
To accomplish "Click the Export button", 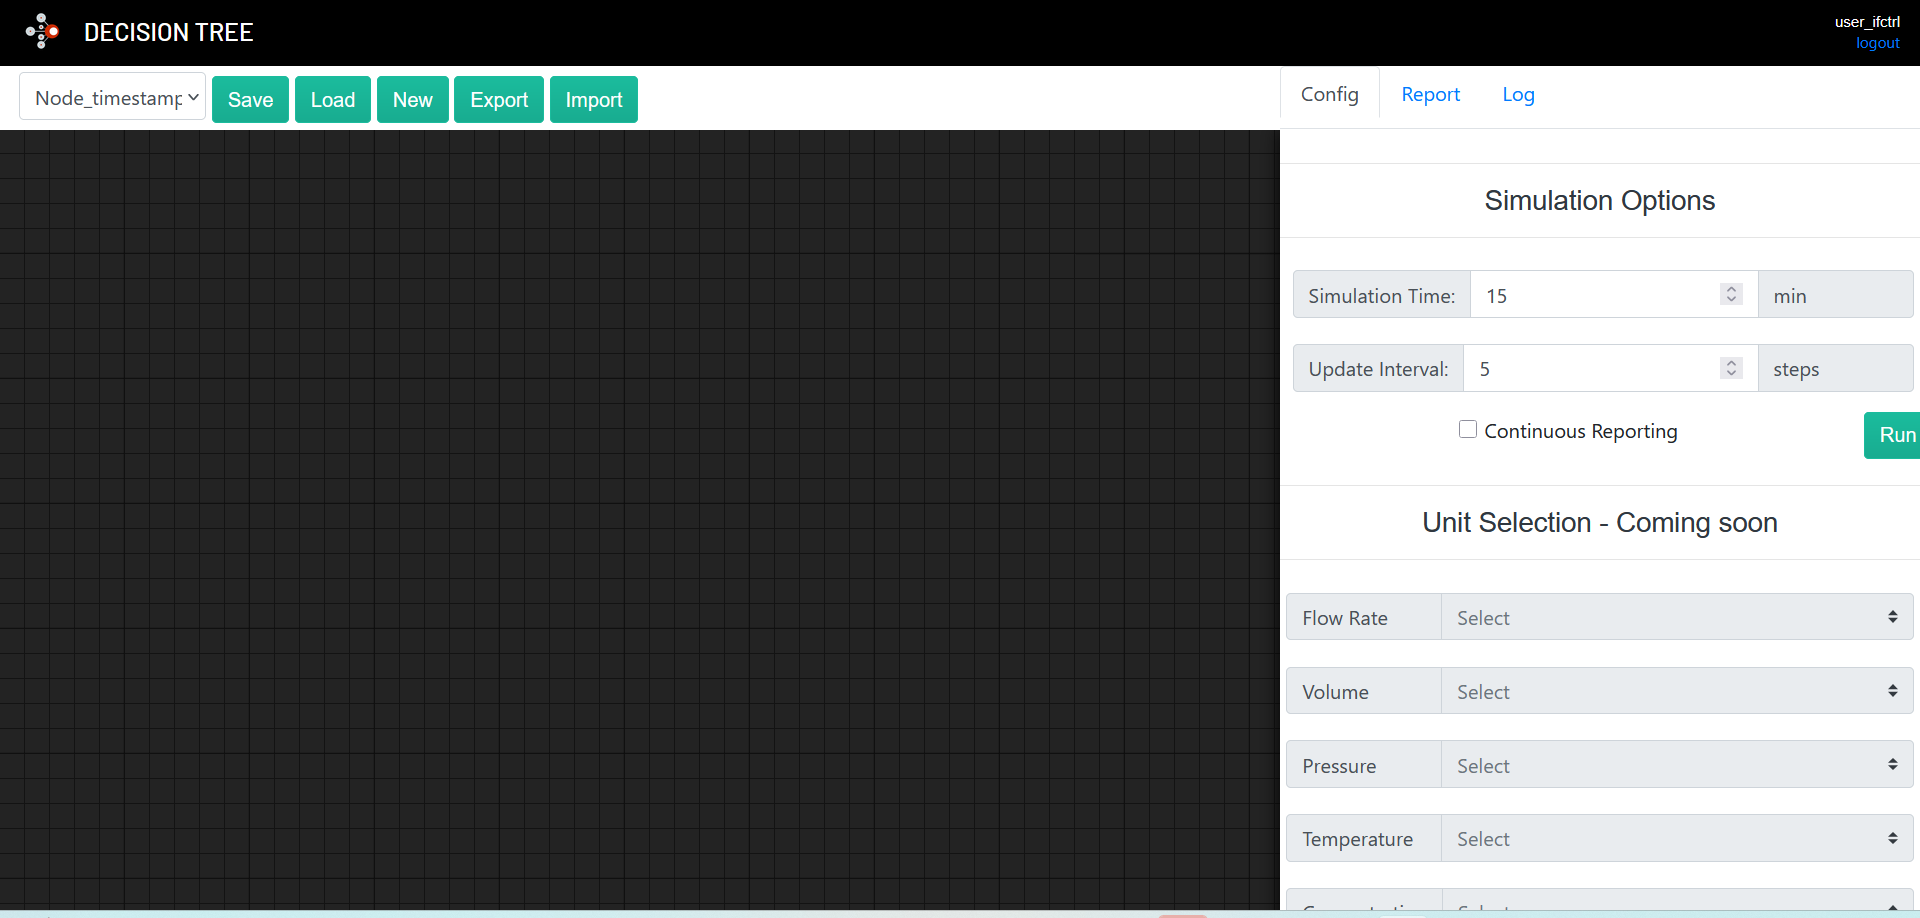I will tap(499, 100).
